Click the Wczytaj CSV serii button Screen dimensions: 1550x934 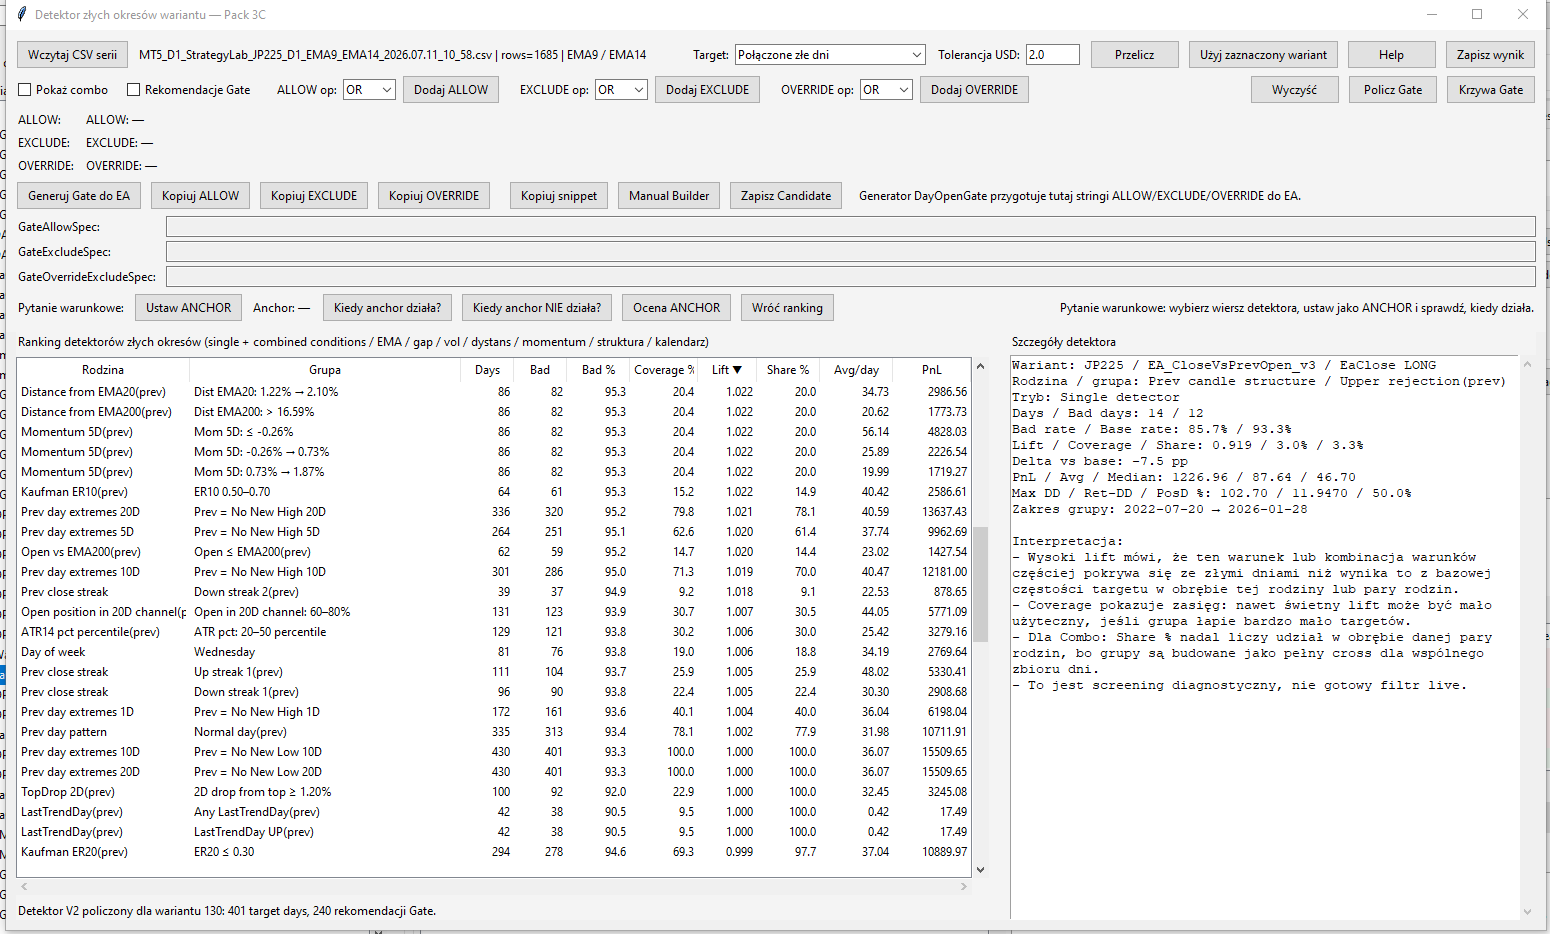[72, 55]
